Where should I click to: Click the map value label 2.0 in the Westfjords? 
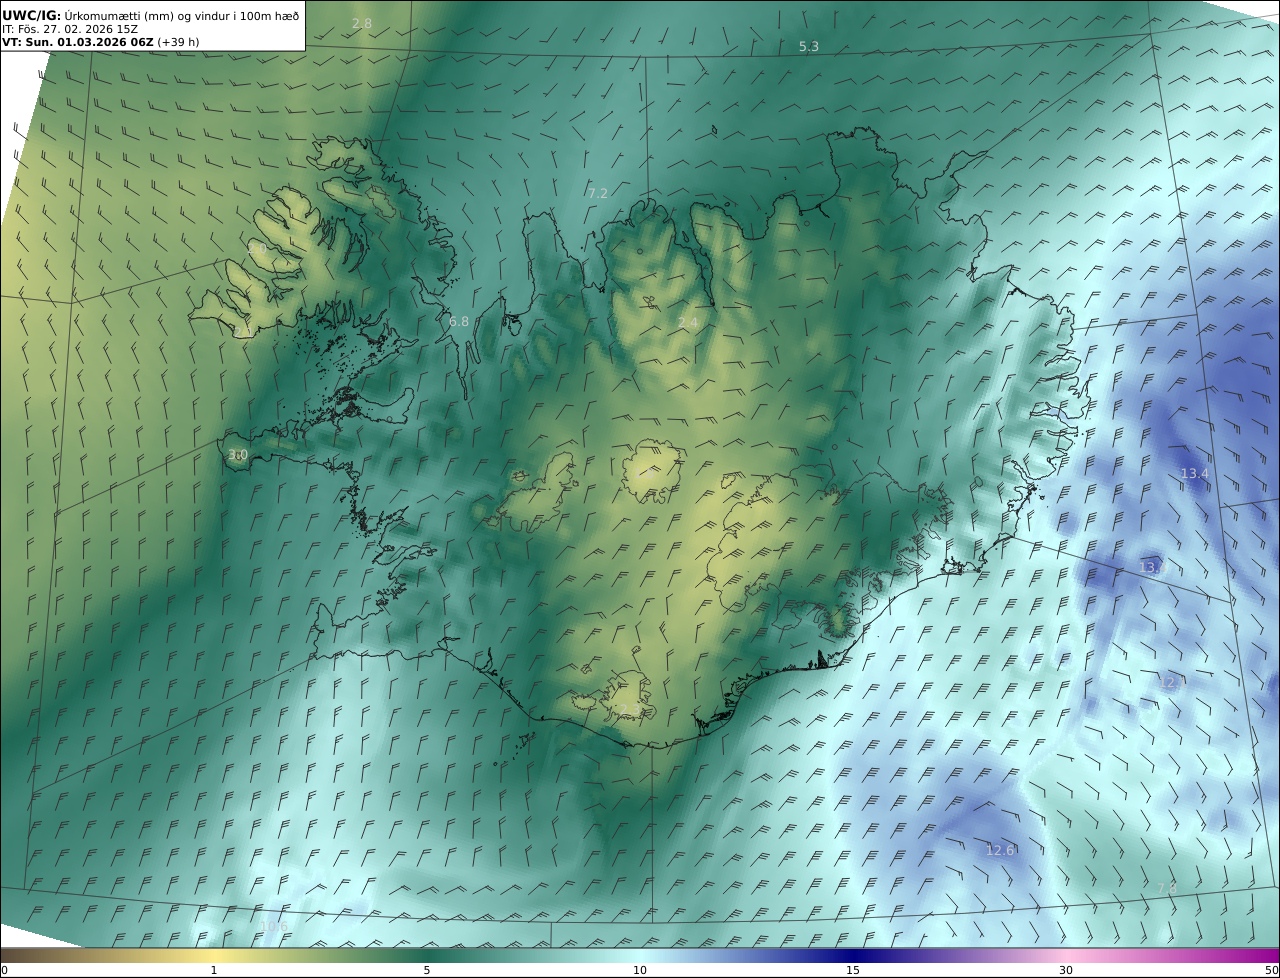258,248
